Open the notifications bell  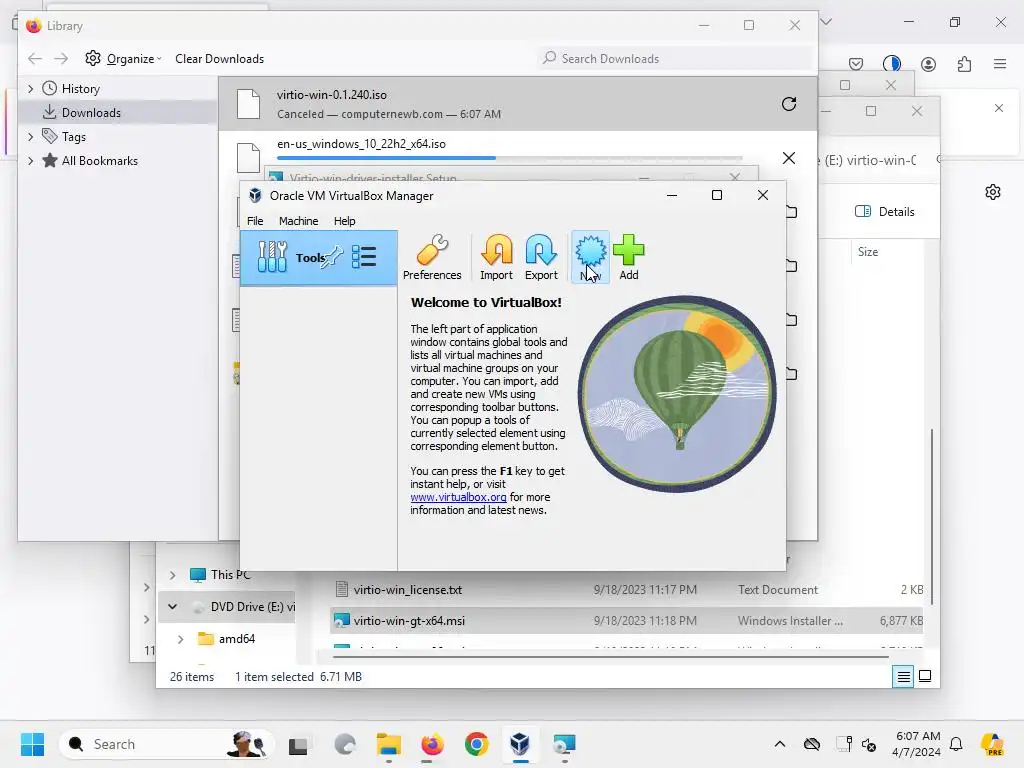956,744
